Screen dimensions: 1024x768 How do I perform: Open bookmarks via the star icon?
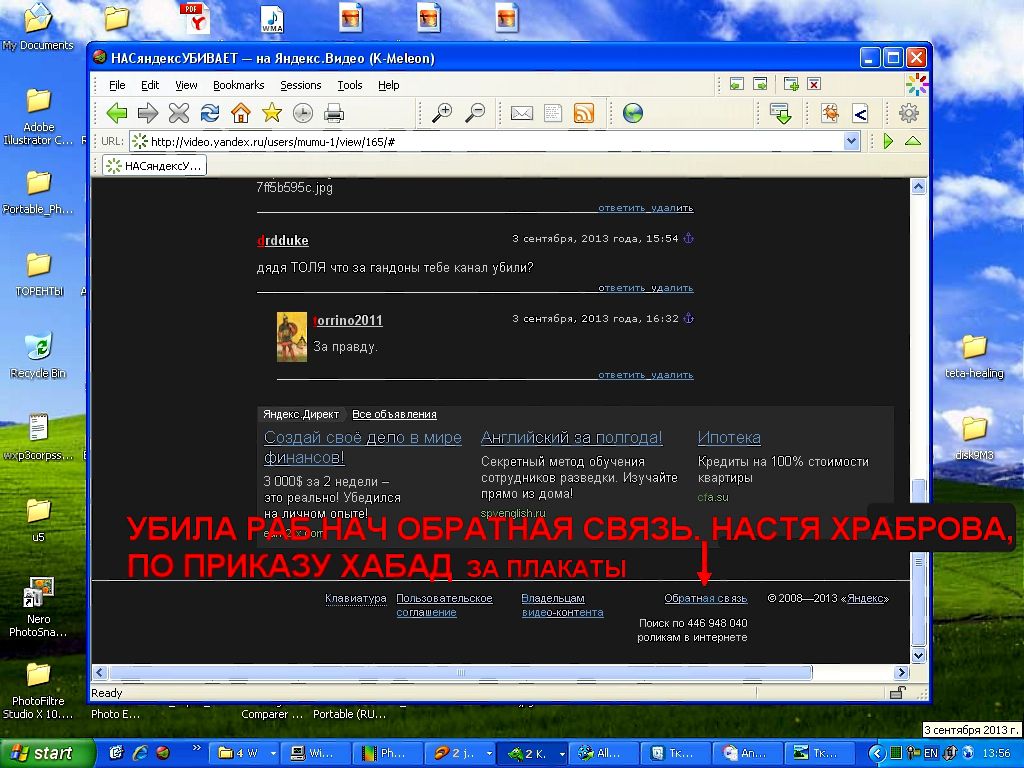[x=272, y=113]
